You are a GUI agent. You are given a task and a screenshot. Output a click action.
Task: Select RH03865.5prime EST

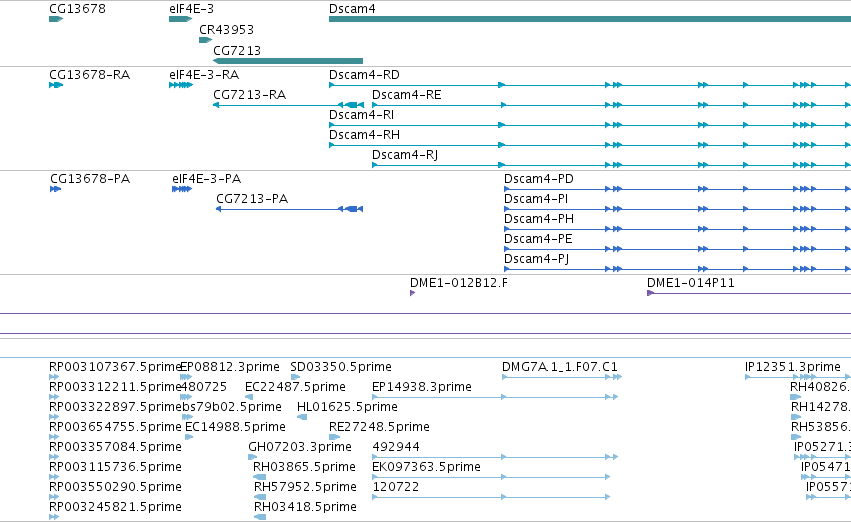click(304, 467)
